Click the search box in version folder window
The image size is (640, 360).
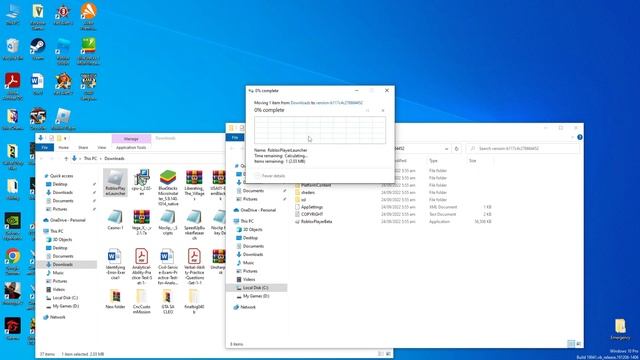pos(522,149)
